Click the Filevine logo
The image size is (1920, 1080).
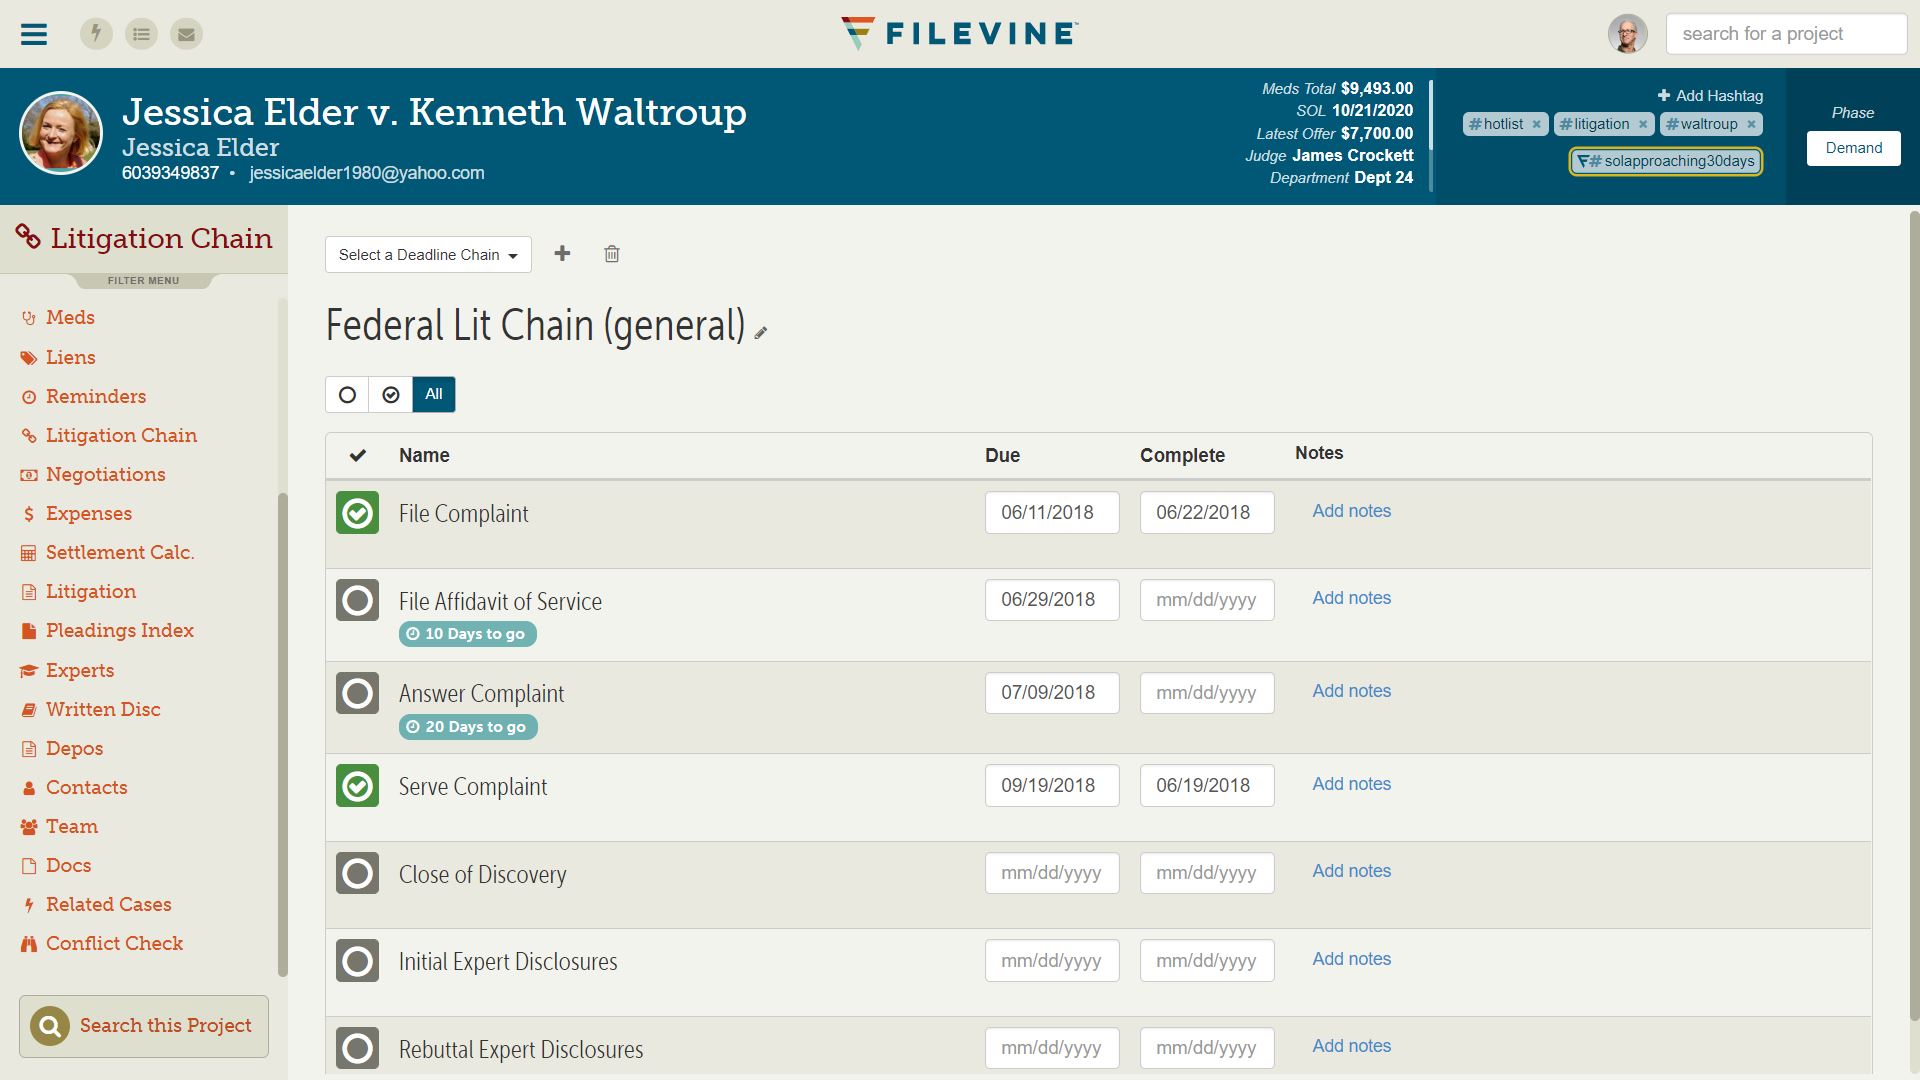(x=959, y=33)
